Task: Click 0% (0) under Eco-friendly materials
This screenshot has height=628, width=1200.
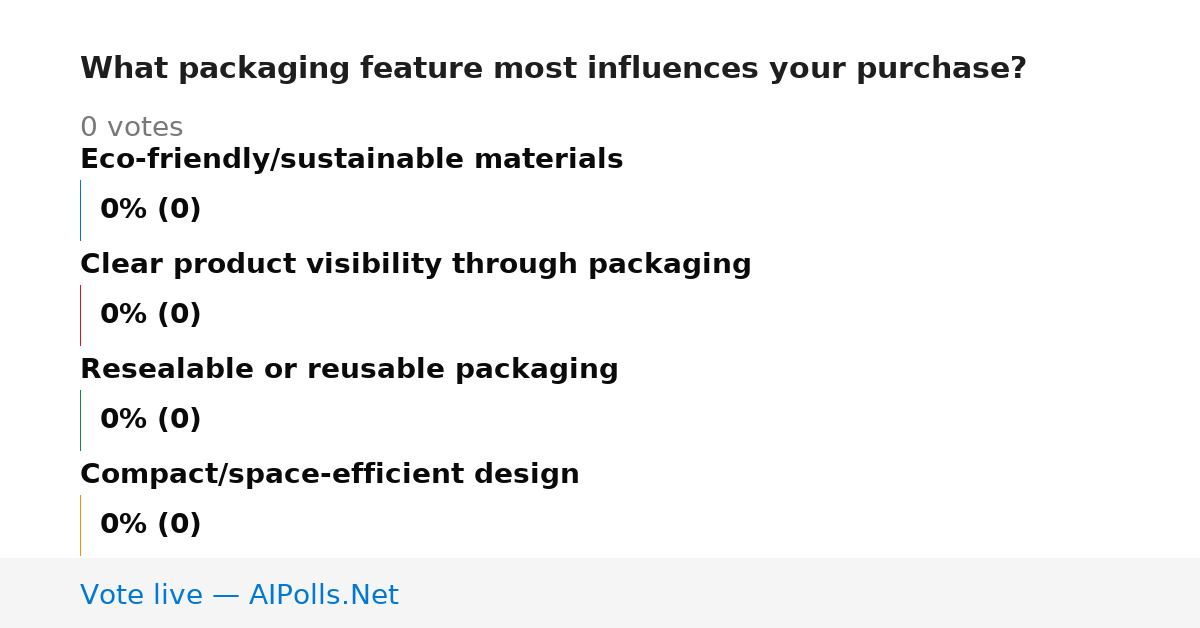Action: (150, 210)
